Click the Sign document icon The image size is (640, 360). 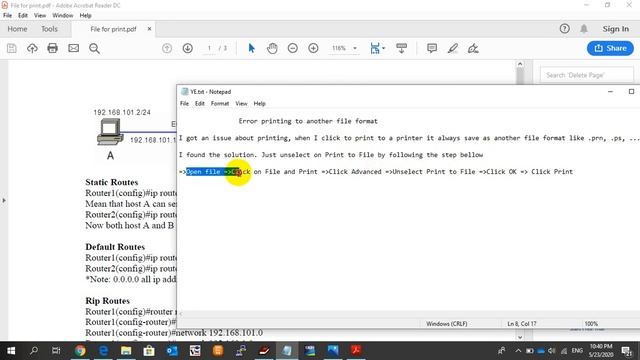[x=473, y=49]
